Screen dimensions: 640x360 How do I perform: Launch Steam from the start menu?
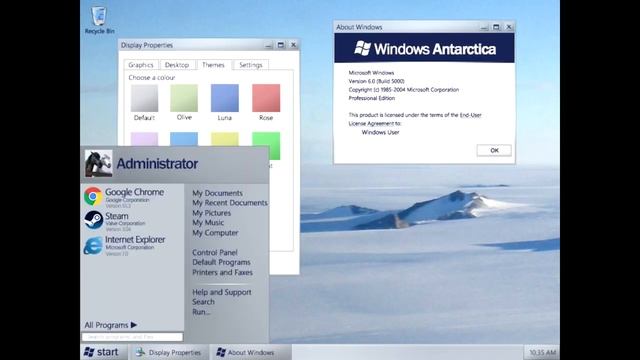click(x=115, y=220)
